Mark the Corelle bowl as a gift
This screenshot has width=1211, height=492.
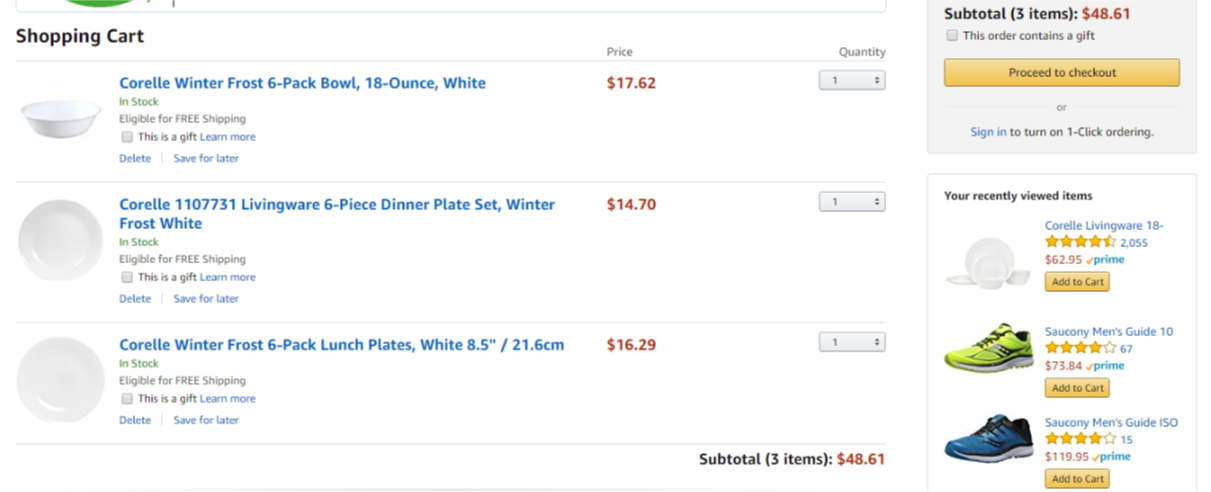pos(127,137)
